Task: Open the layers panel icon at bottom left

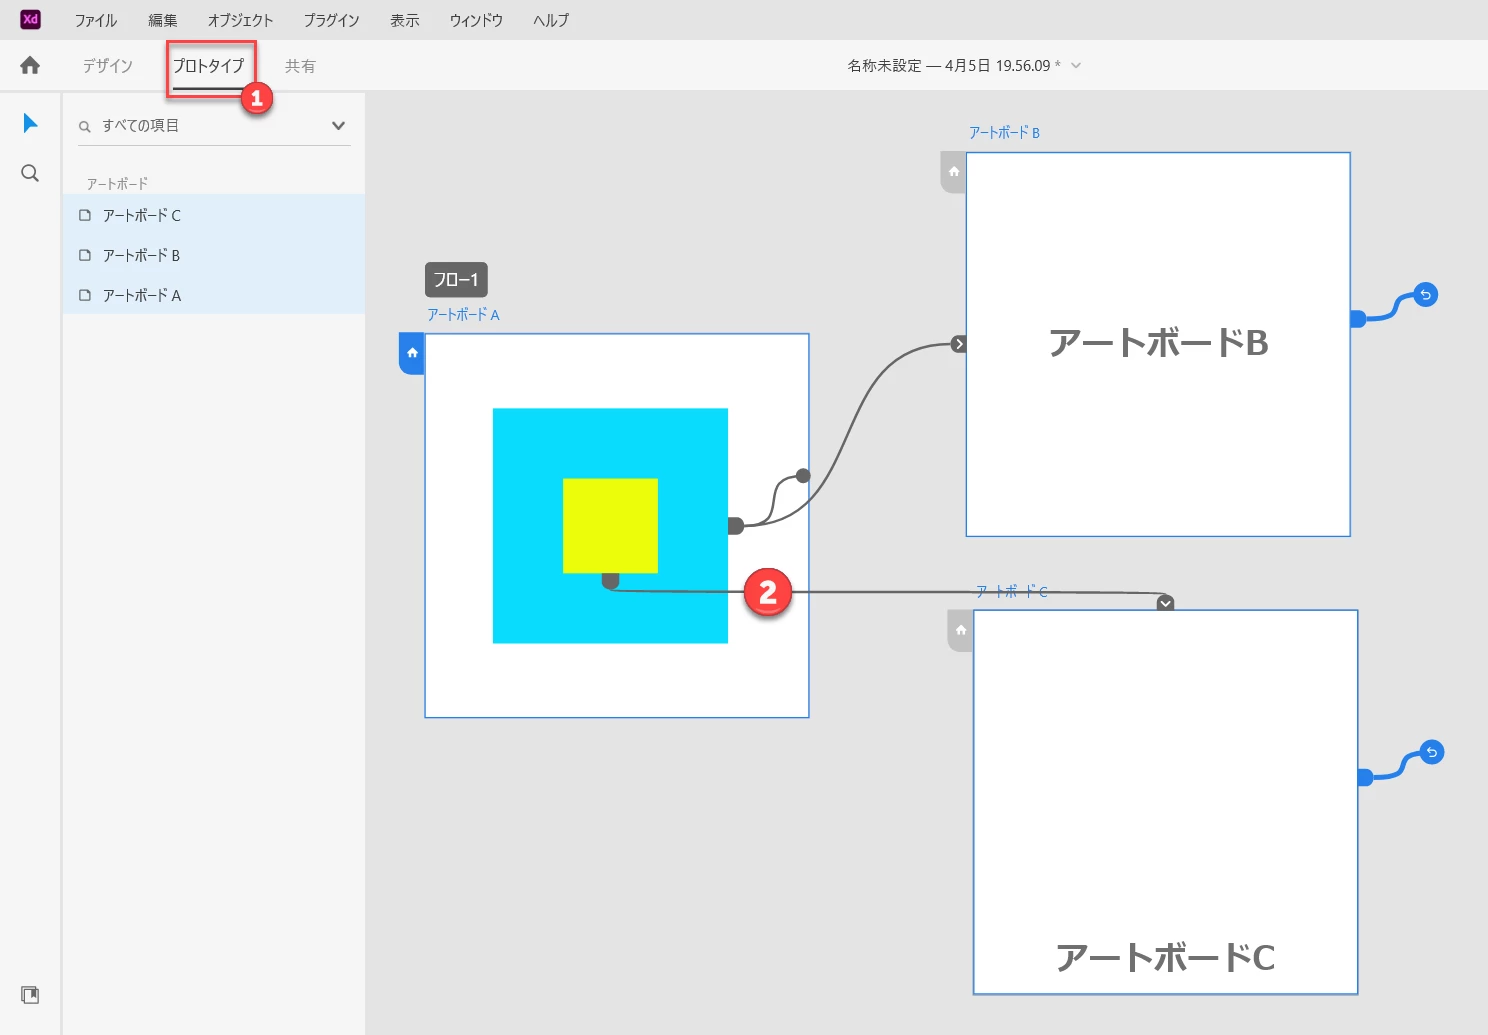Action: (30, 995)
